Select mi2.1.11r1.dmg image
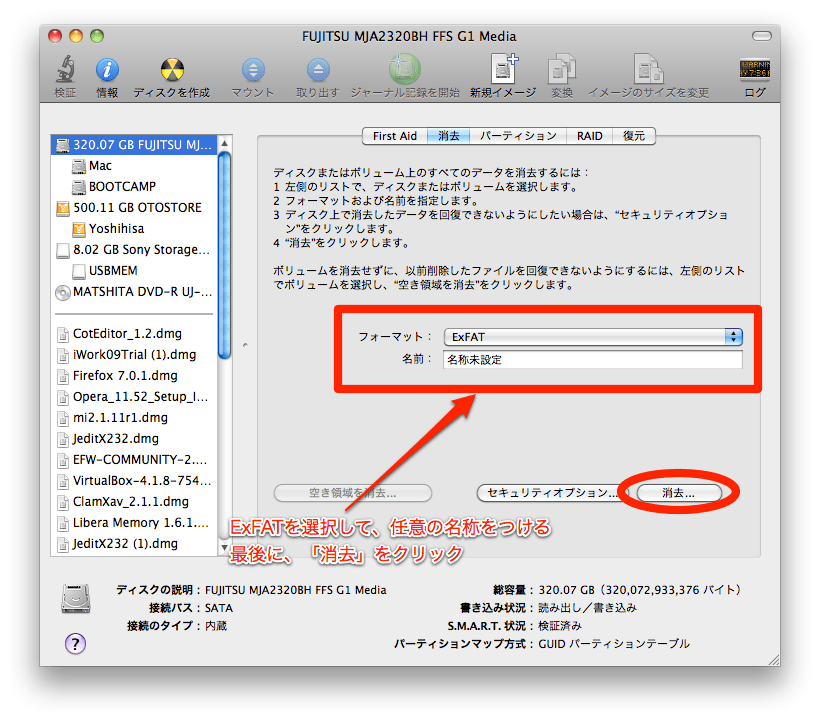Image resolution: width=820 pixels, height=721 pixels. click(x=134, y=417)
